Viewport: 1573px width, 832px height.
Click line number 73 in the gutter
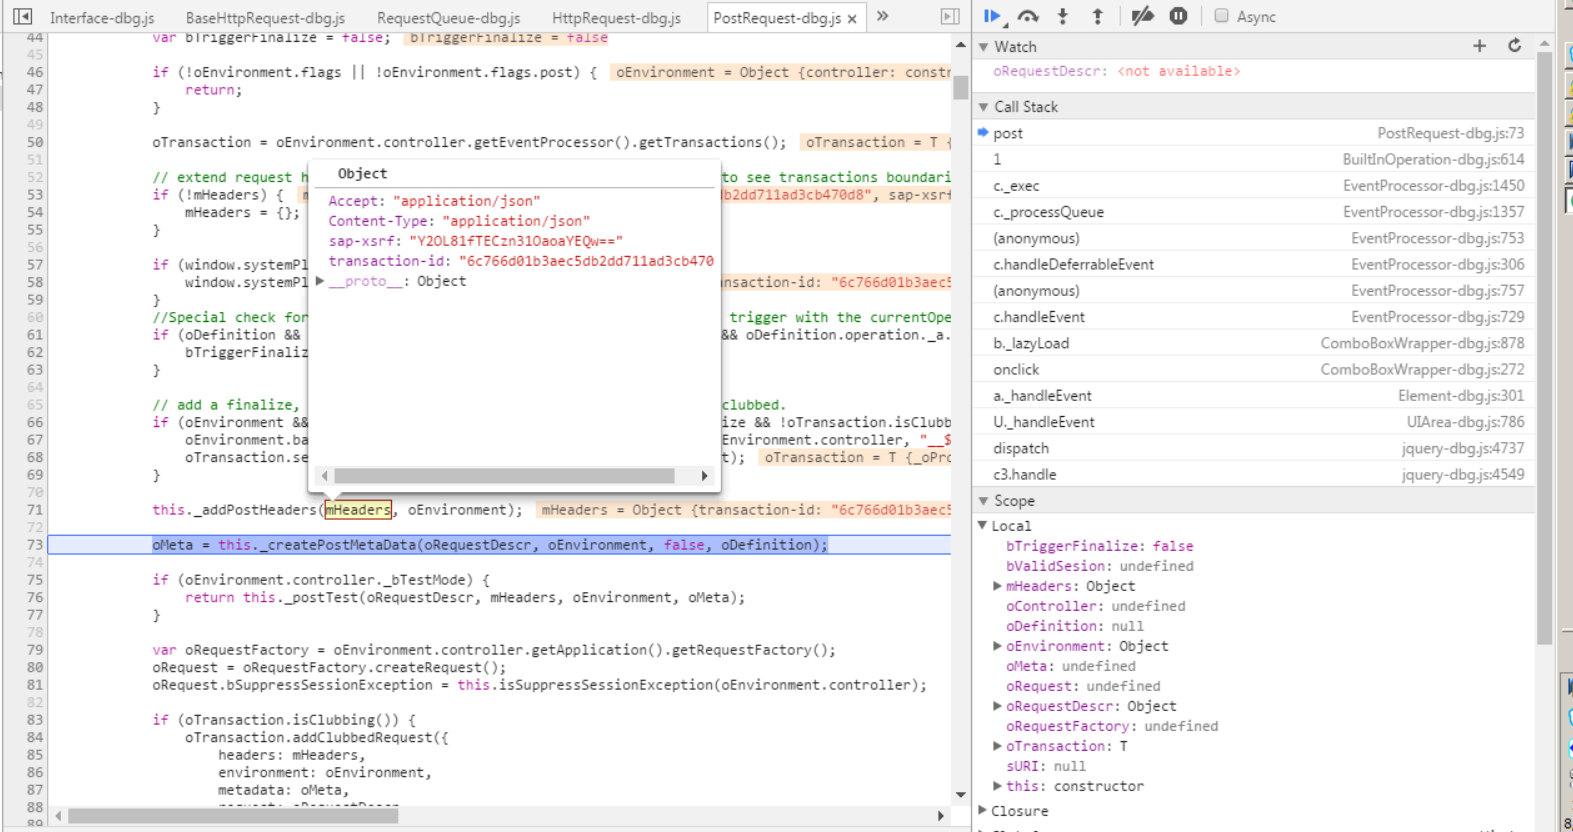tap(34, 545)
